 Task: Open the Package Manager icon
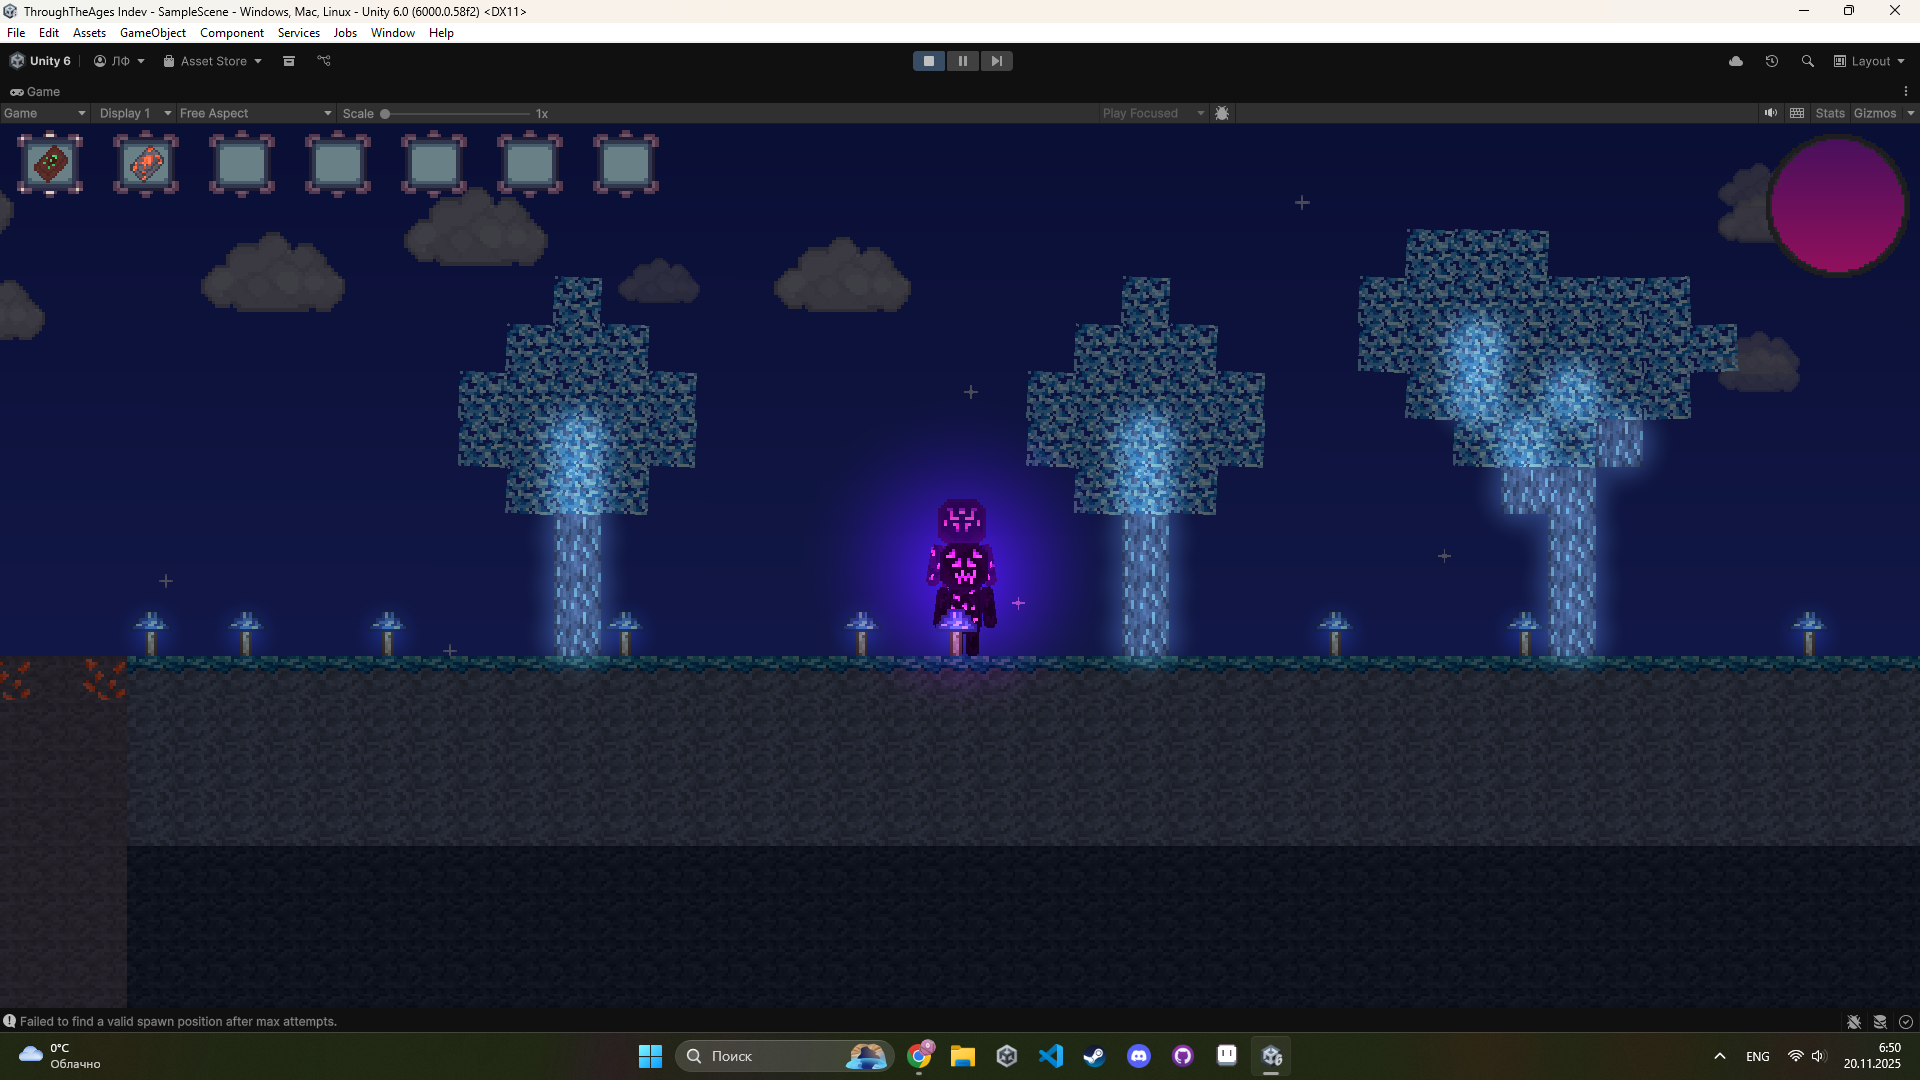[289, 61]
